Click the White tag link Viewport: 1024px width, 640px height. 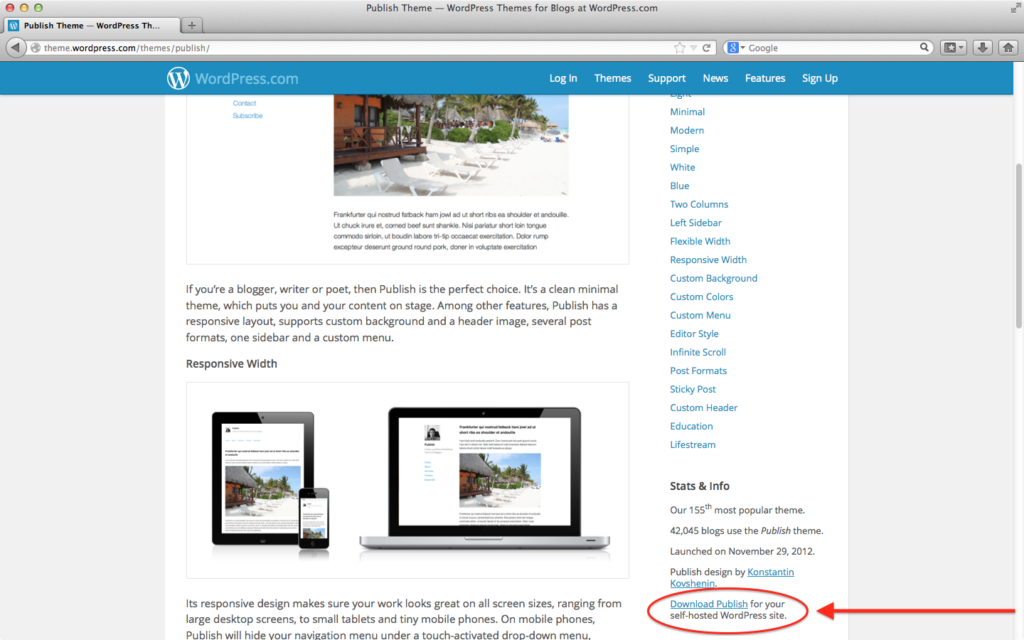coord(682,167)
